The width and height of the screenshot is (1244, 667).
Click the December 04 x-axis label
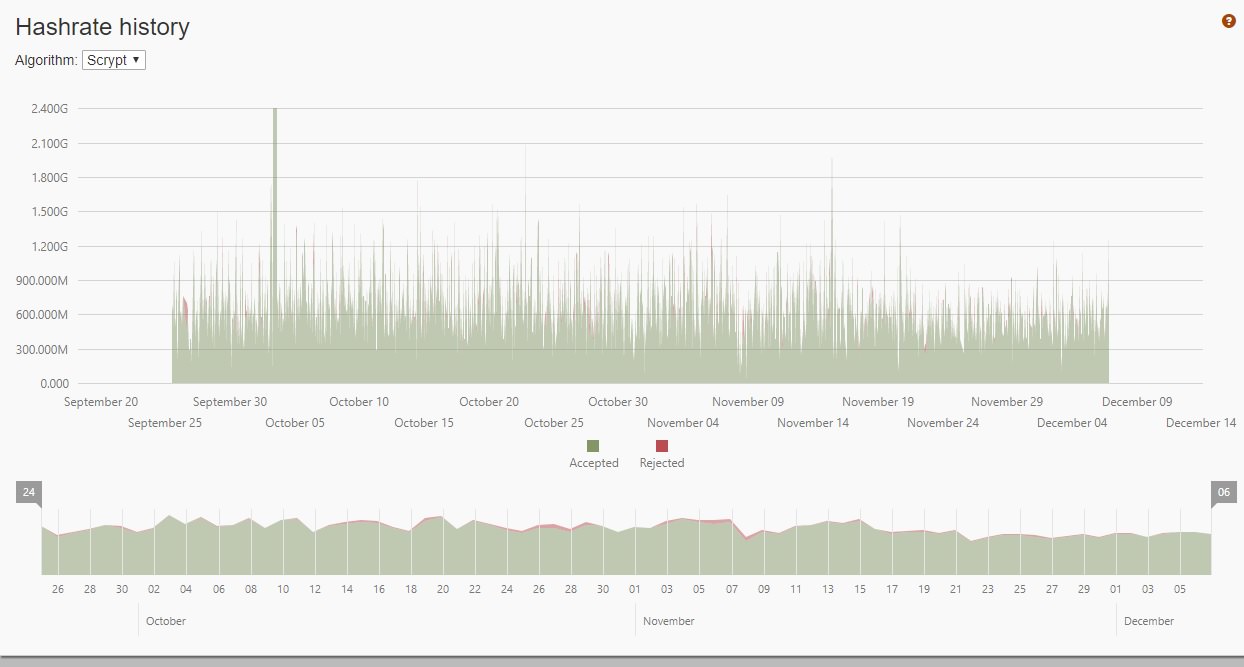[x=1072, y=423]
